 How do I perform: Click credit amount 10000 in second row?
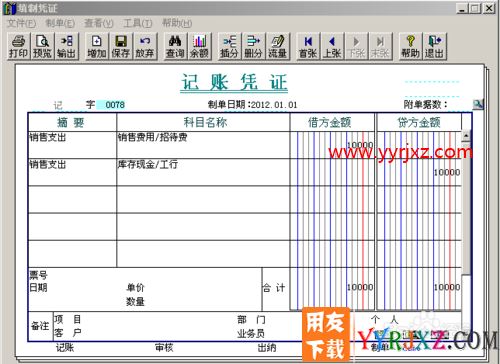pyautogui.click(x=447, y=172)
